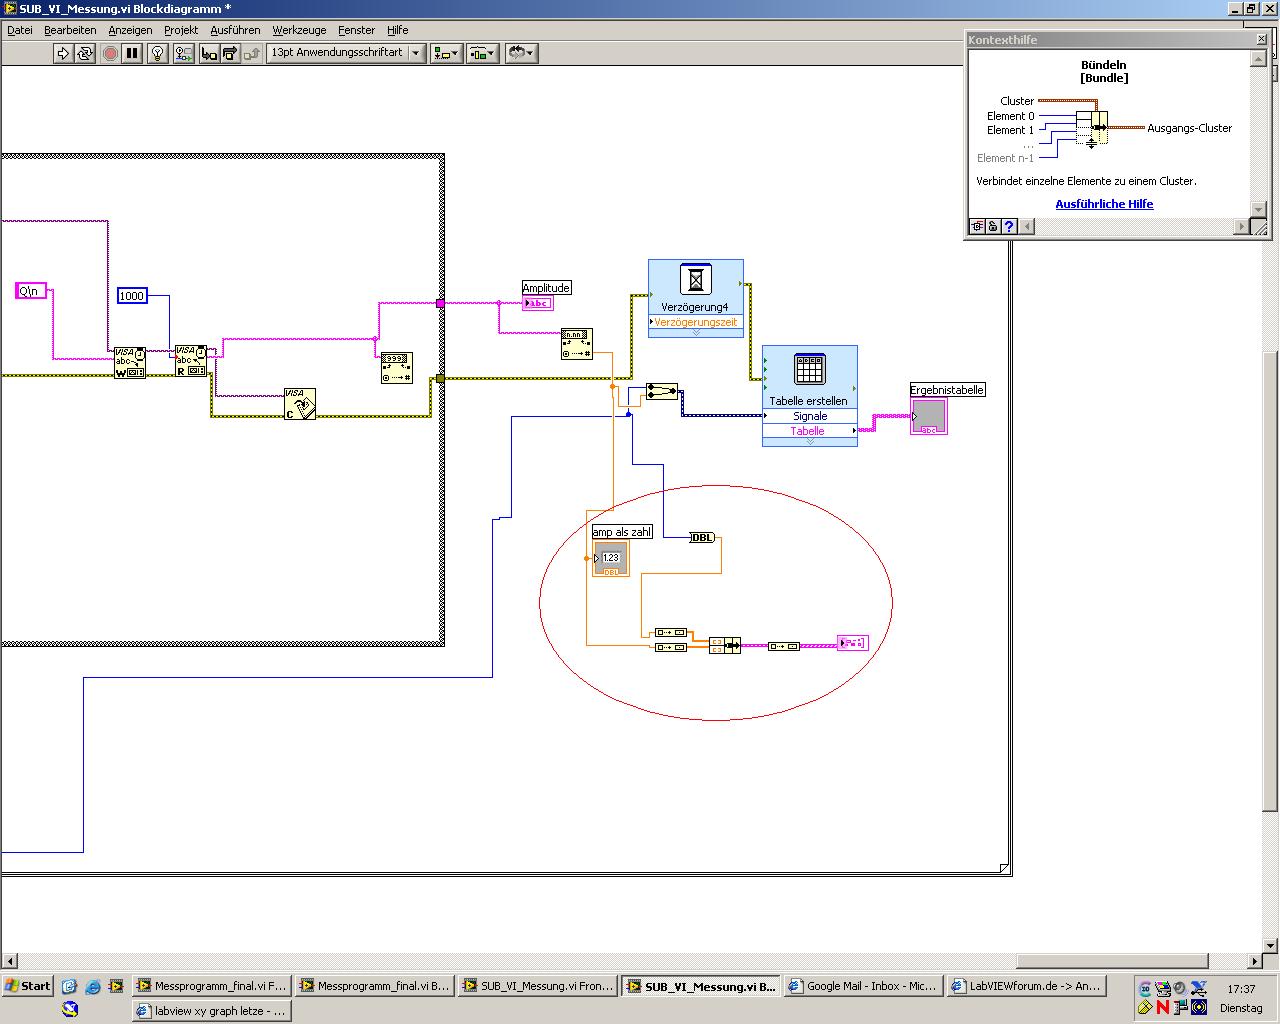Click the Bundle node in red circle

coord(725,645)
